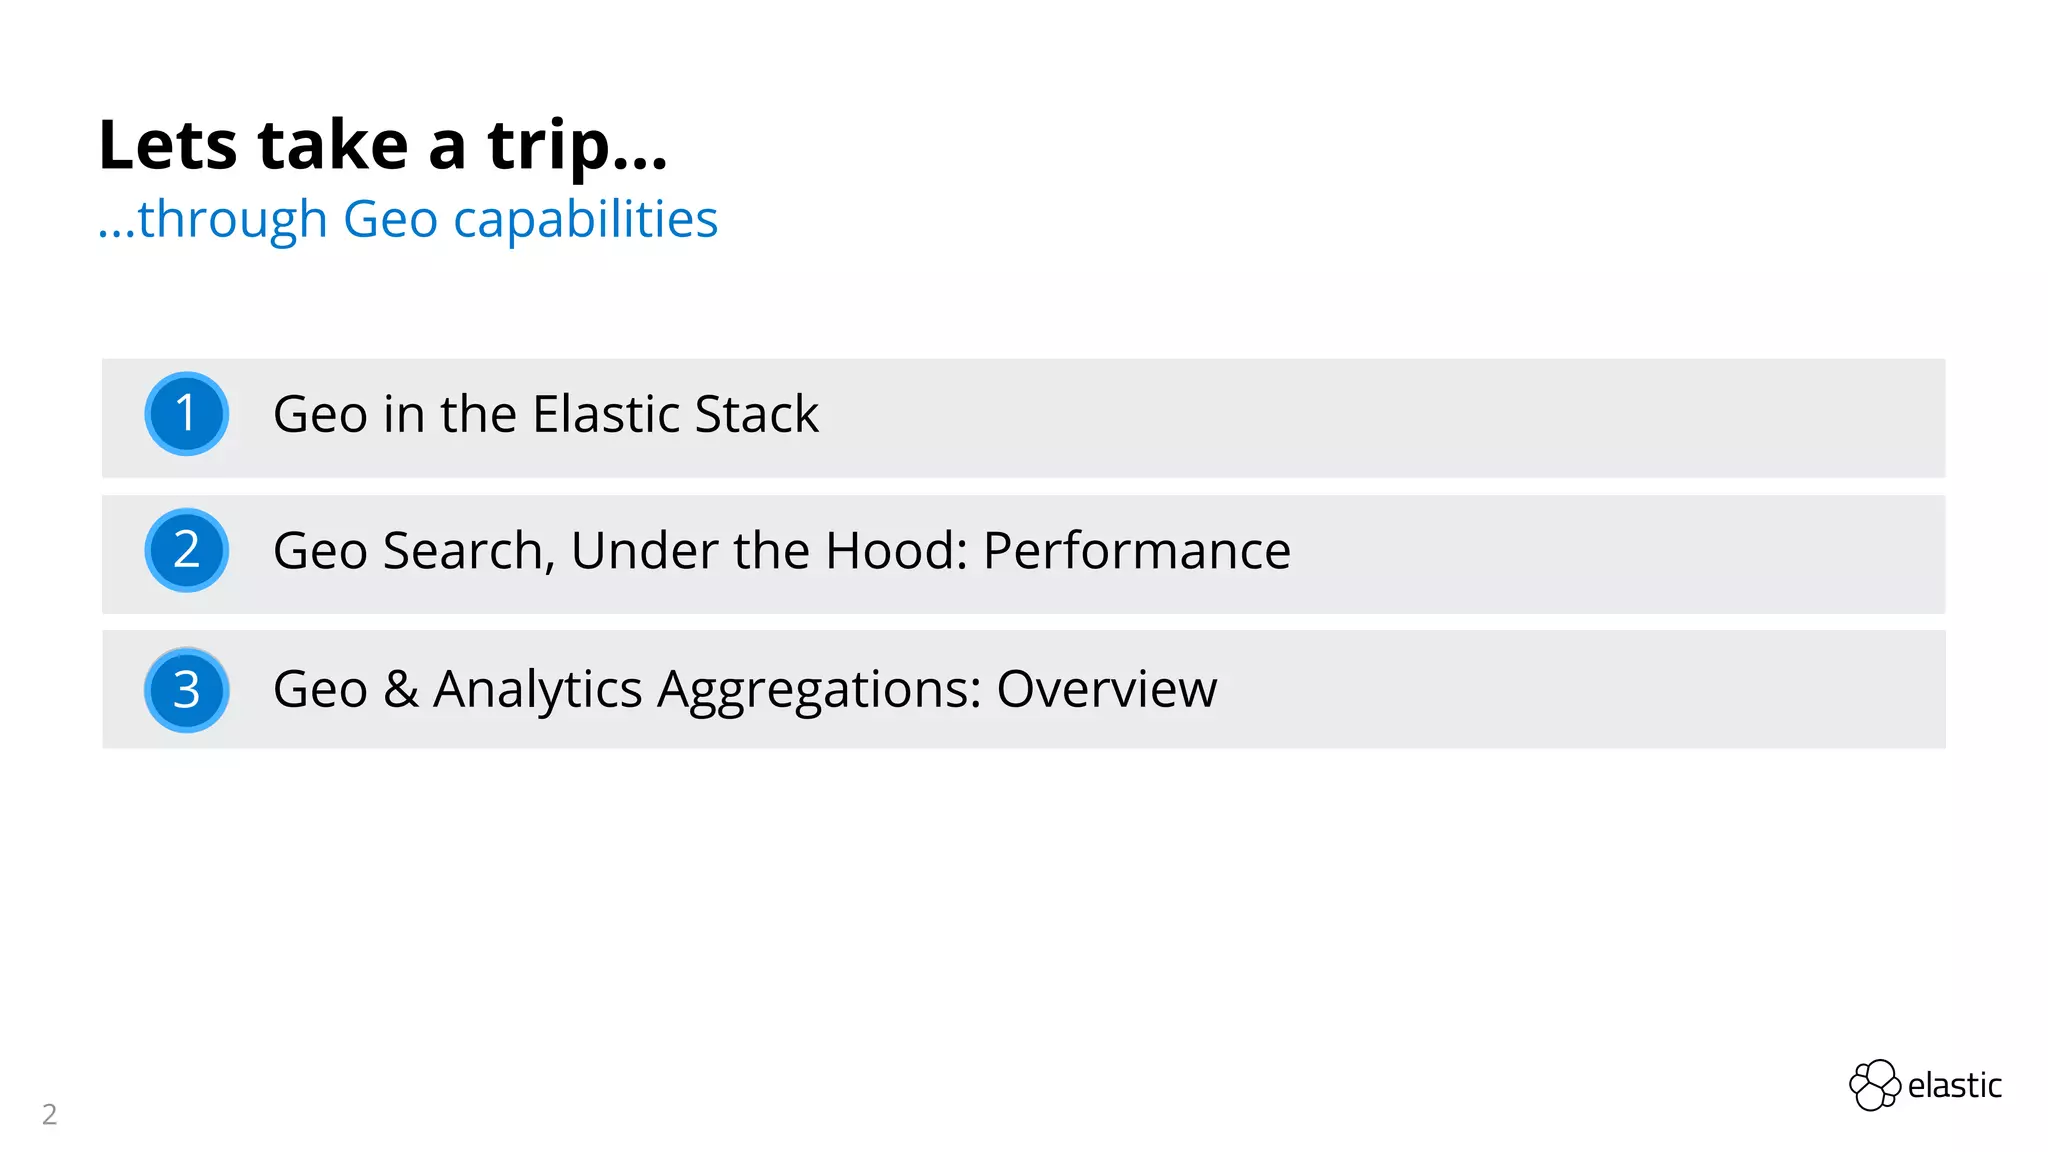This screenshot has height=1152, width=2048.
Task: Click the blue number 3 circle badge
Action: (186, 690)
